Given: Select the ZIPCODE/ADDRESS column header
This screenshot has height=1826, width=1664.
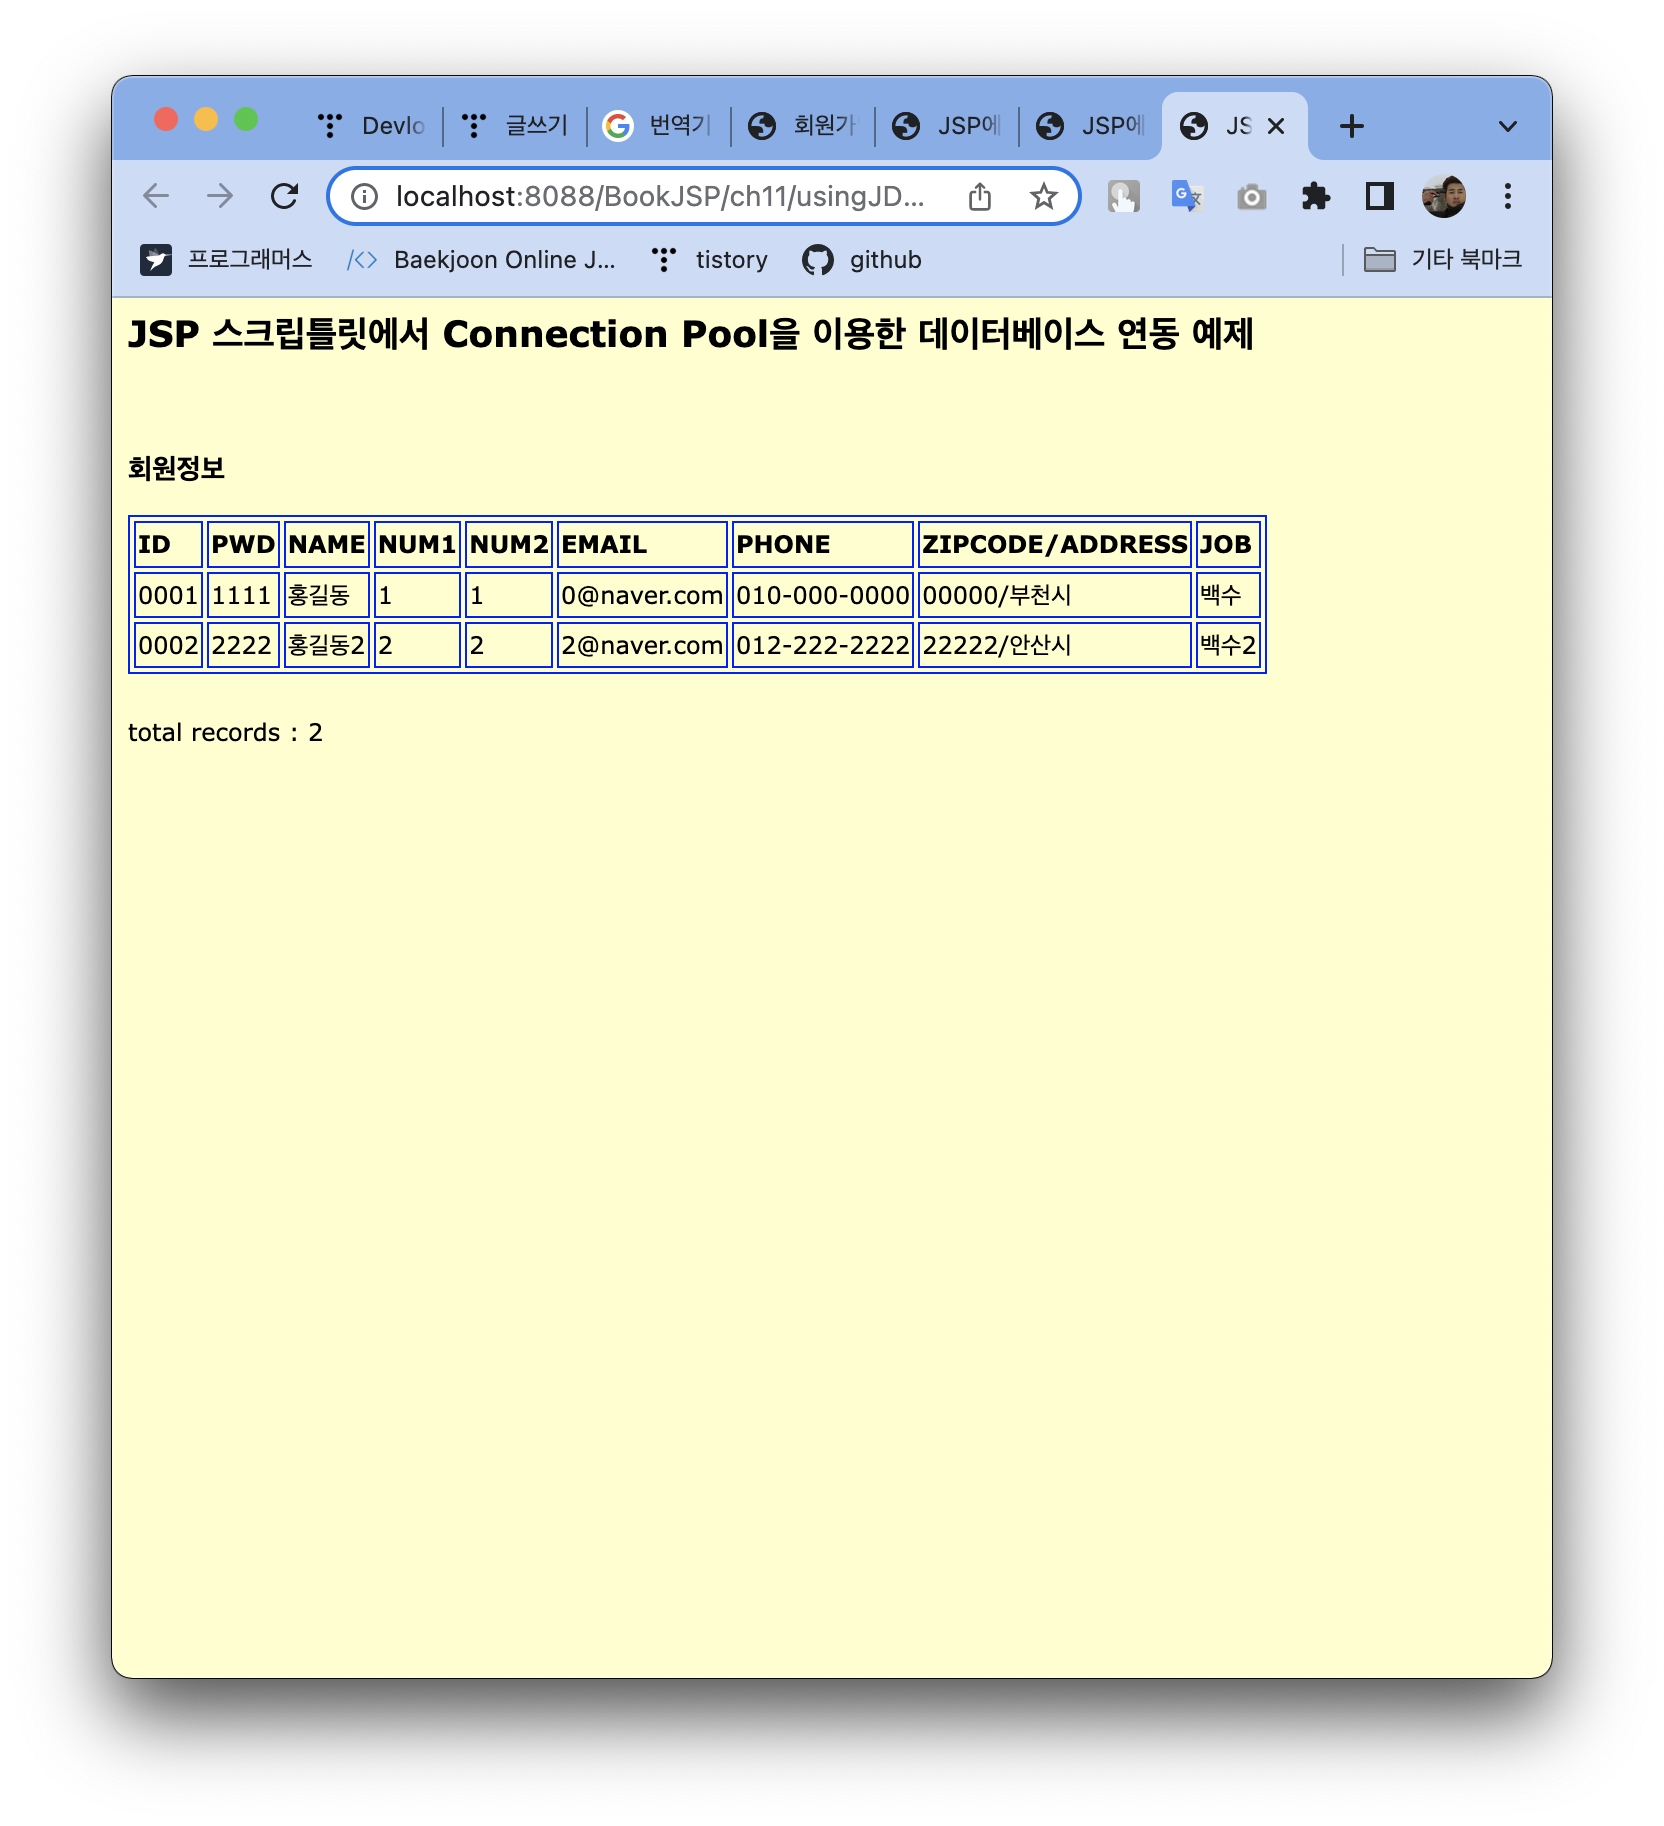Looking at the screenshot, I should 1055,544.
